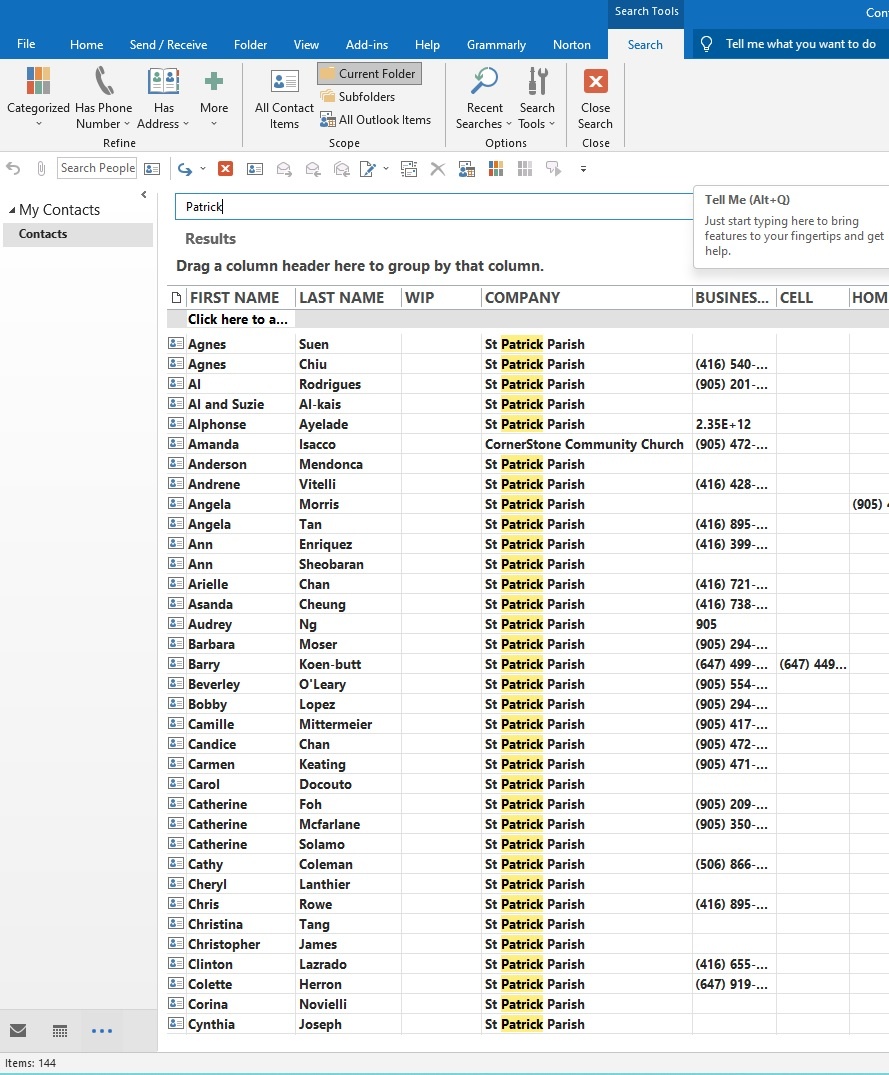This screenshot has width=889, height=1075.
Task: Collapse My Contacts group
Action: point(12,210)
